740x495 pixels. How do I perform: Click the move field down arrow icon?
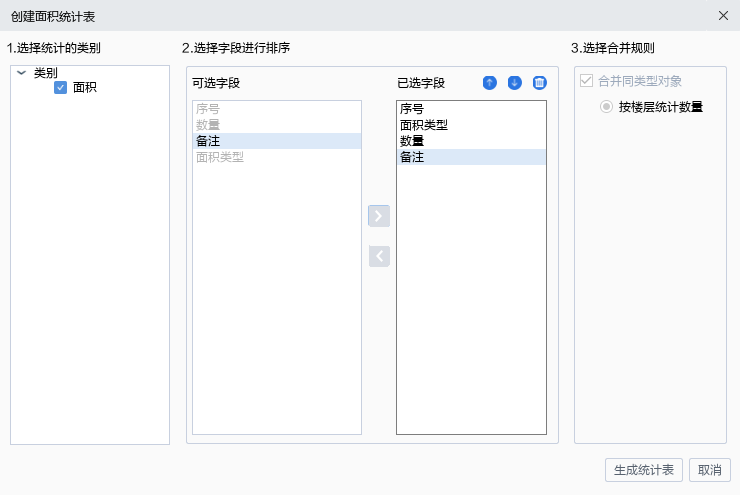[514, 83]
